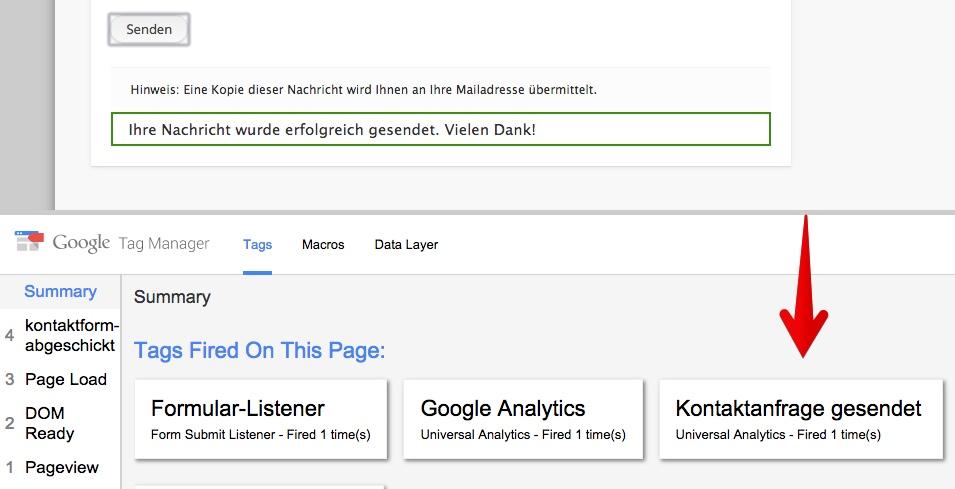Select the DOM Ready event
The width and height of the screenshot is (955, 489).
click(x=60, y=423)
